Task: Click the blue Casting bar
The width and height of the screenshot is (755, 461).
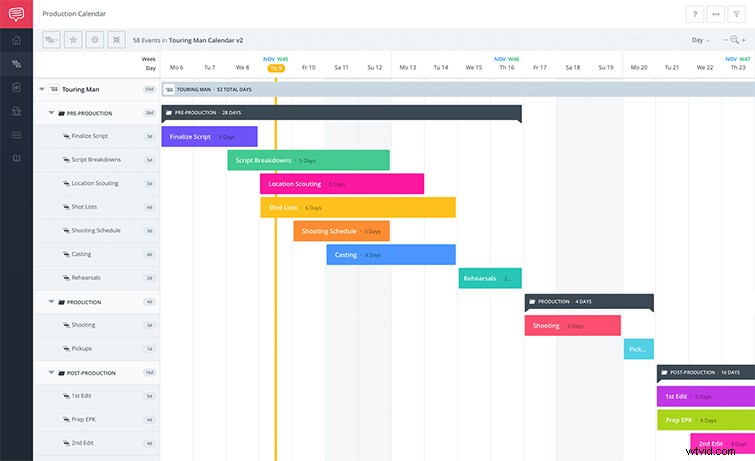Action: pos(391,254)
